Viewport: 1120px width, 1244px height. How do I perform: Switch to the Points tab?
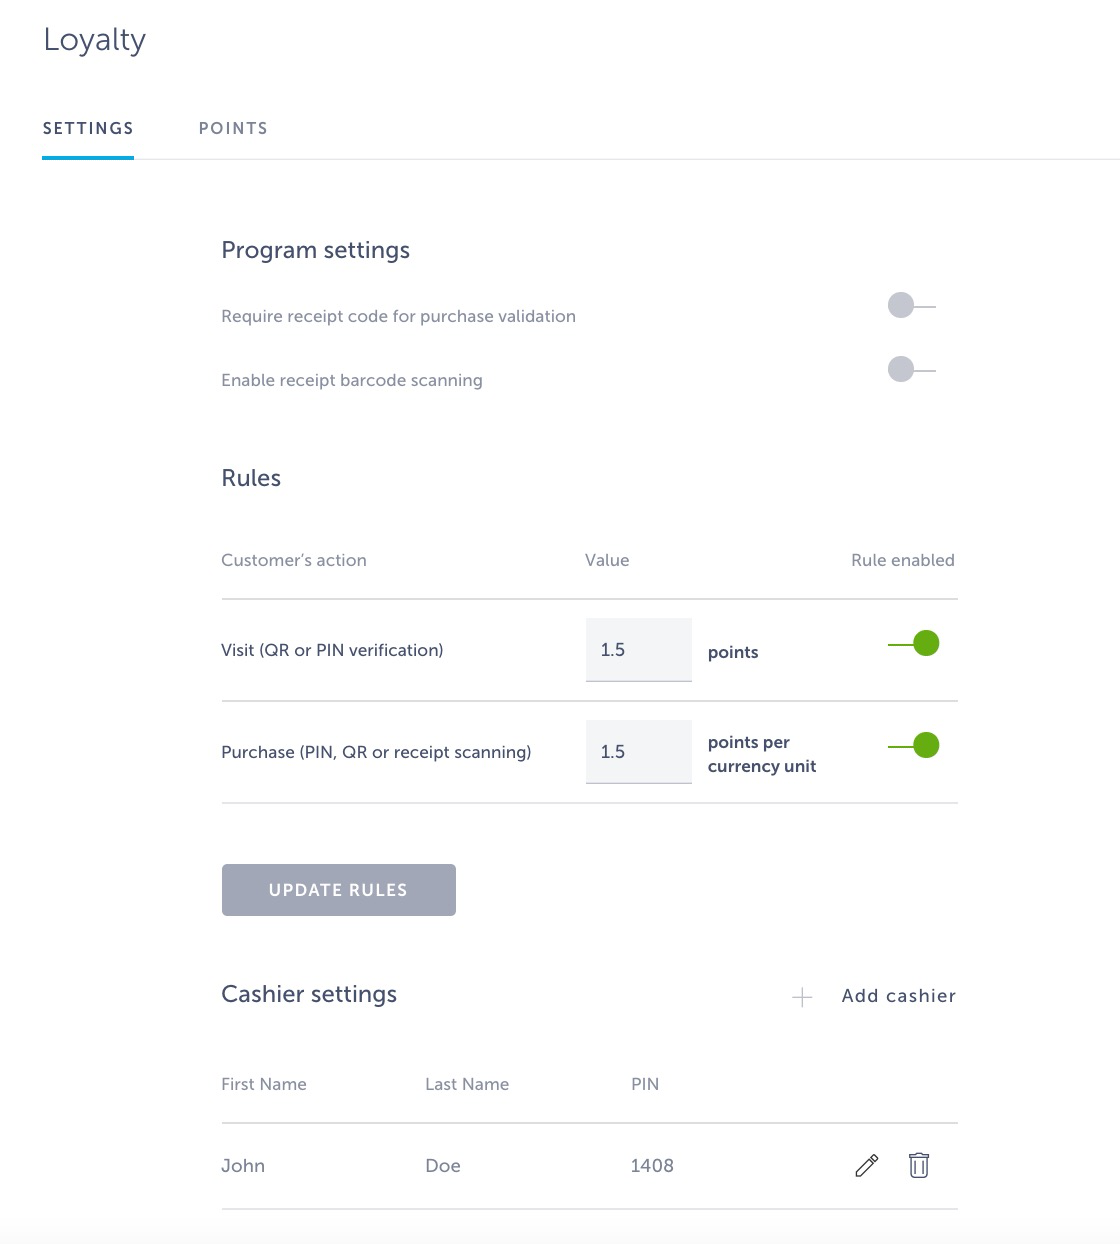coord(233,129)
